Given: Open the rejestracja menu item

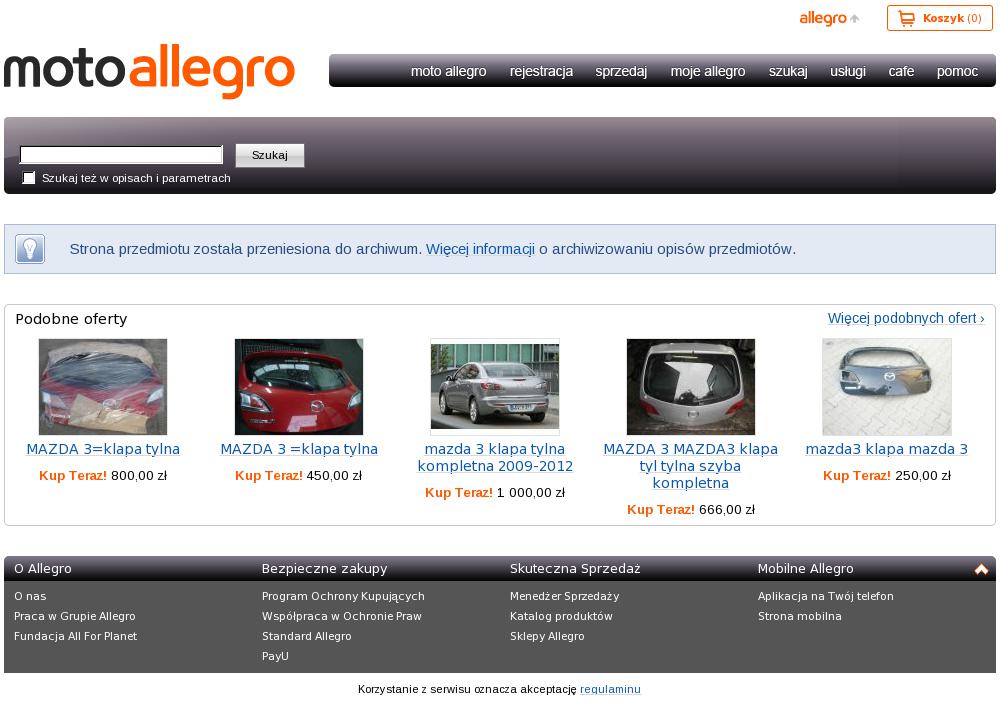Looking at the screenshot, I should (541, 71).
